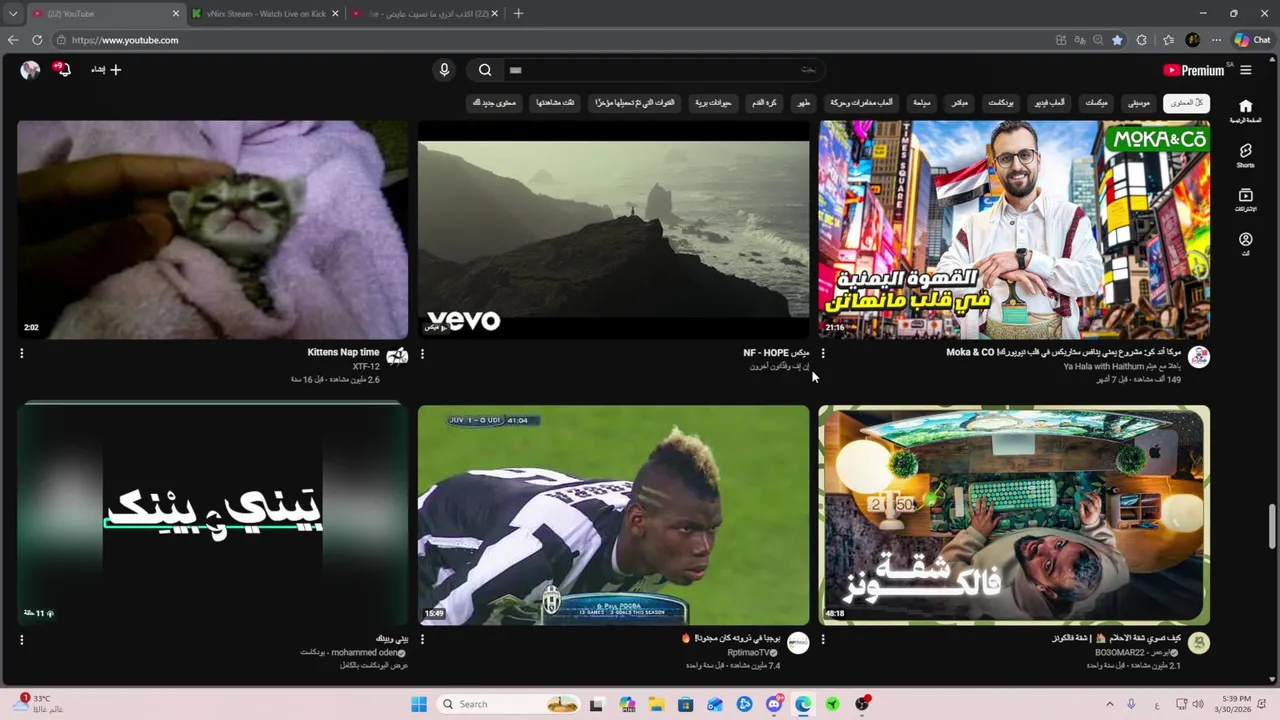This screenshot has width=1280, height=720.
Task: Open Subscriptions in the sidebar
Action: pos(1245,200)
